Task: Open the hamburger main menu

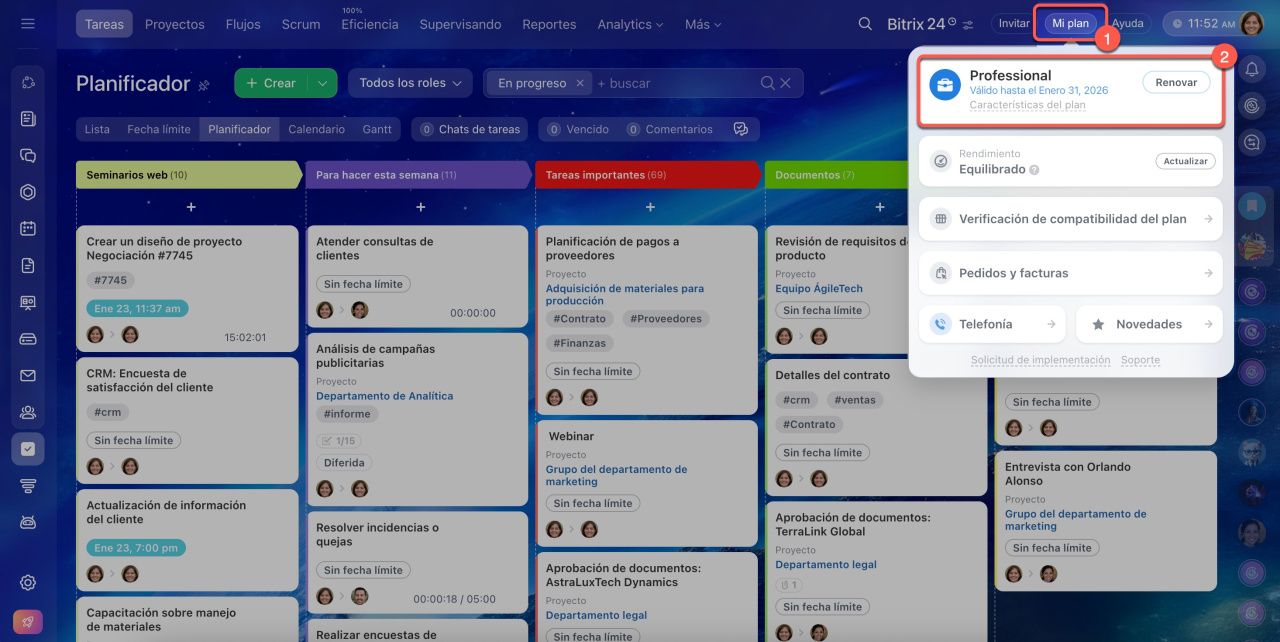Action: point(28,24)
